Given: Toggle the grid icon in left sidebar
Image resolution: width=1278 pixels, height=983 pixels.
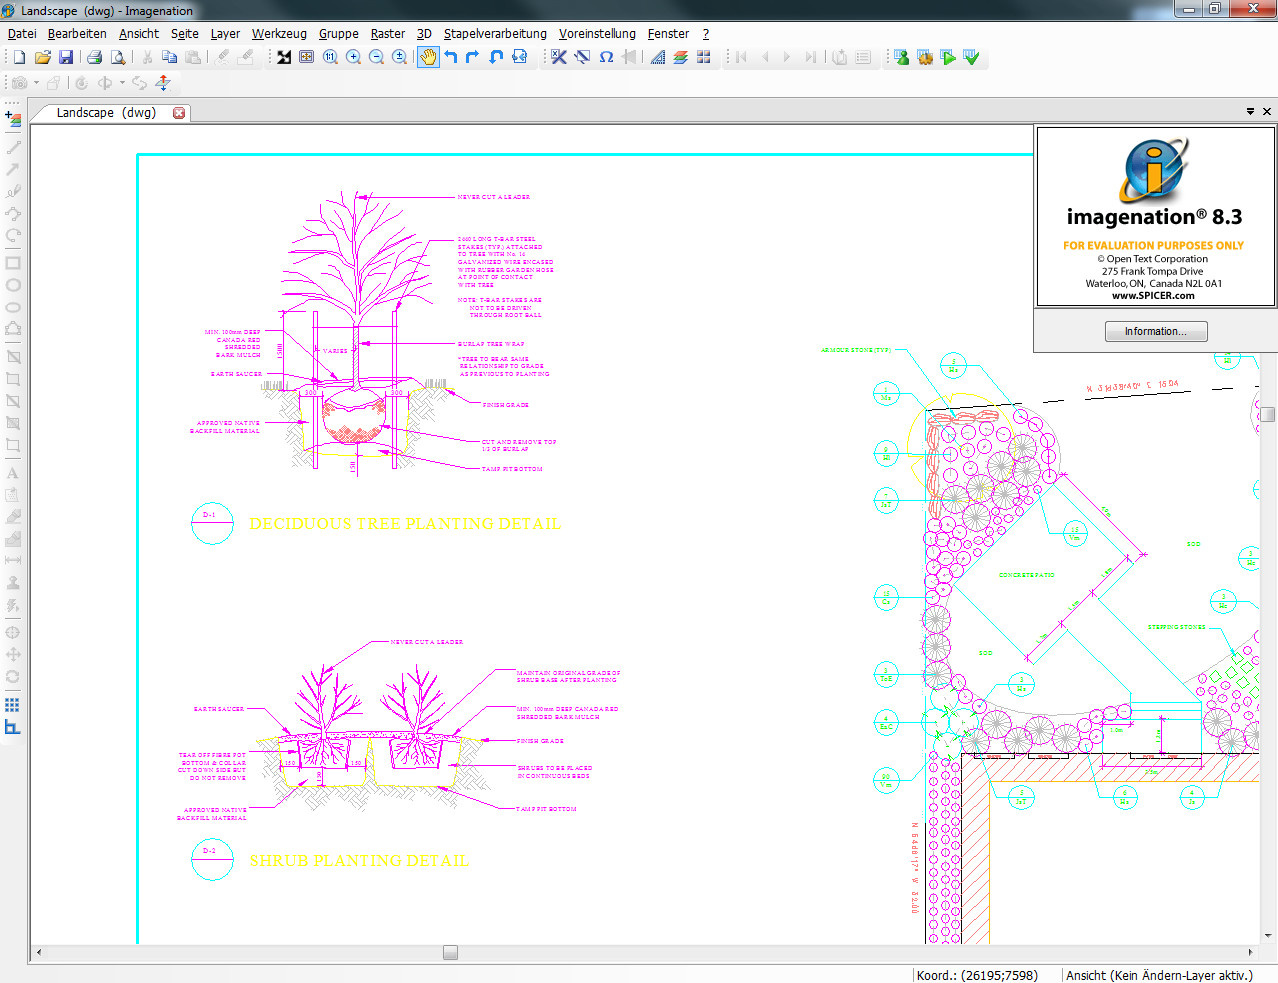Looking at the screenshot, I should (13, 705).
